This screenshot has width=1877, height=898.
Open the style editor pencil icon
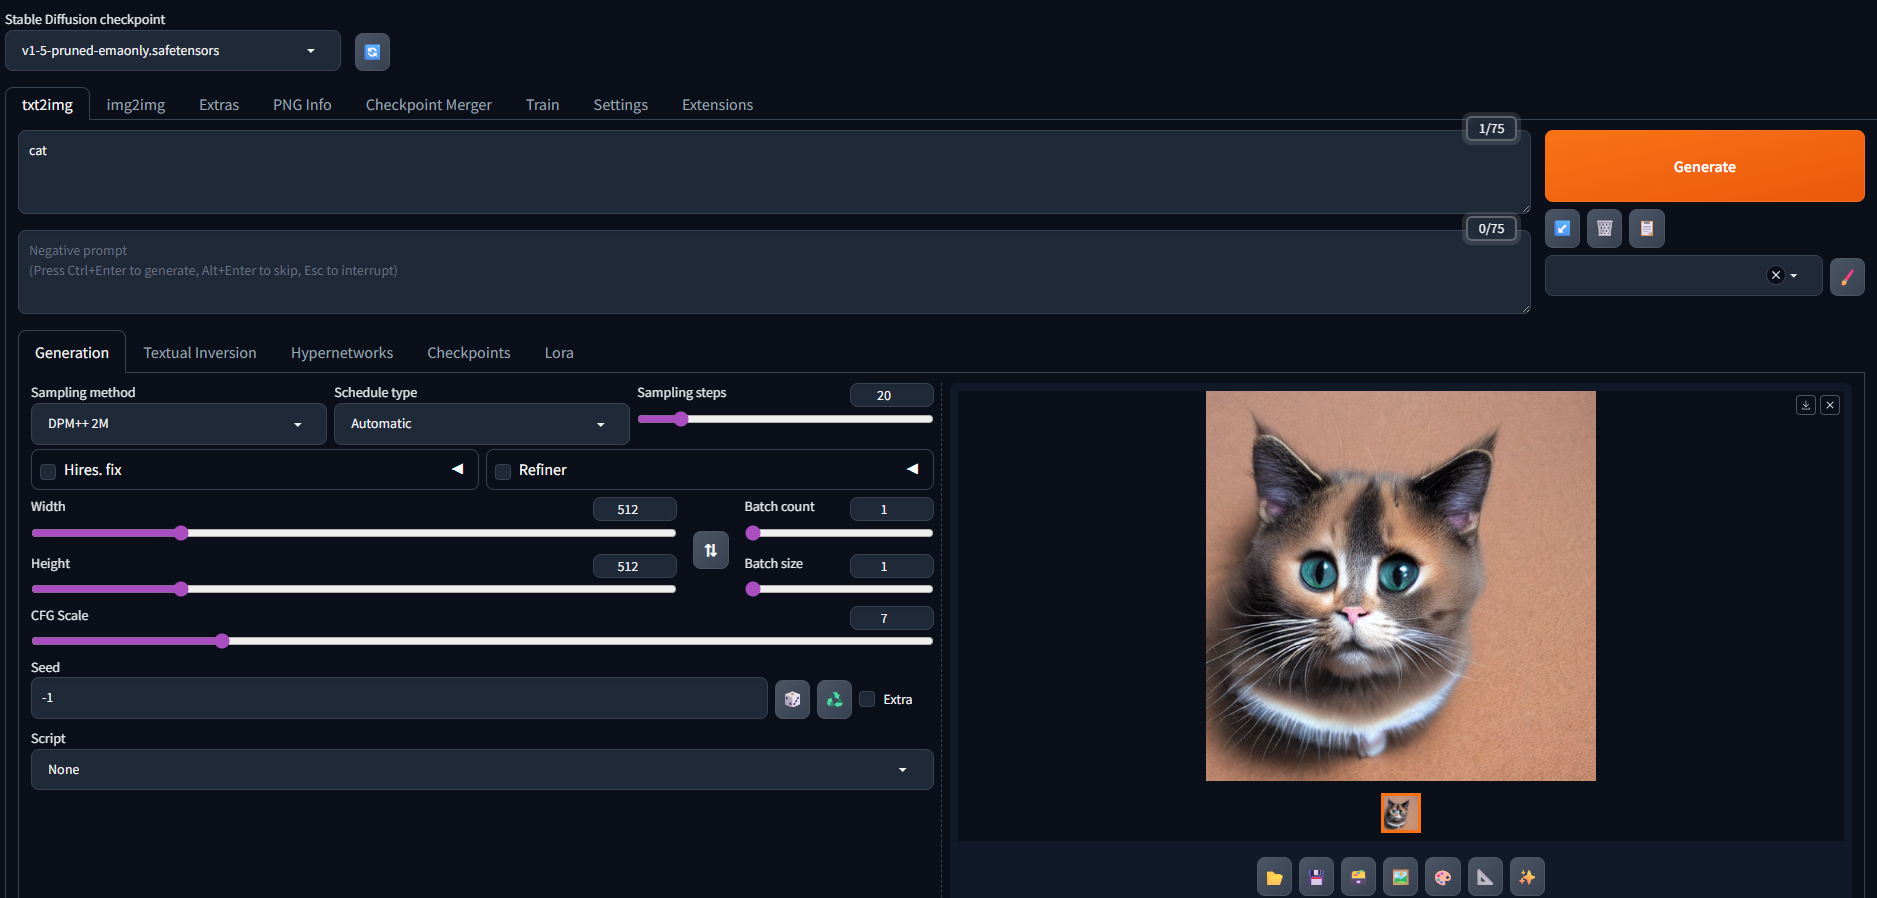[x=1847, y=276]
